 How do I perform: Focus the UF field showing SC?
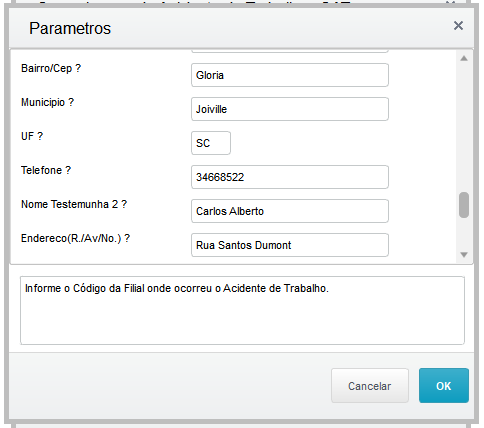coord(211,143)
